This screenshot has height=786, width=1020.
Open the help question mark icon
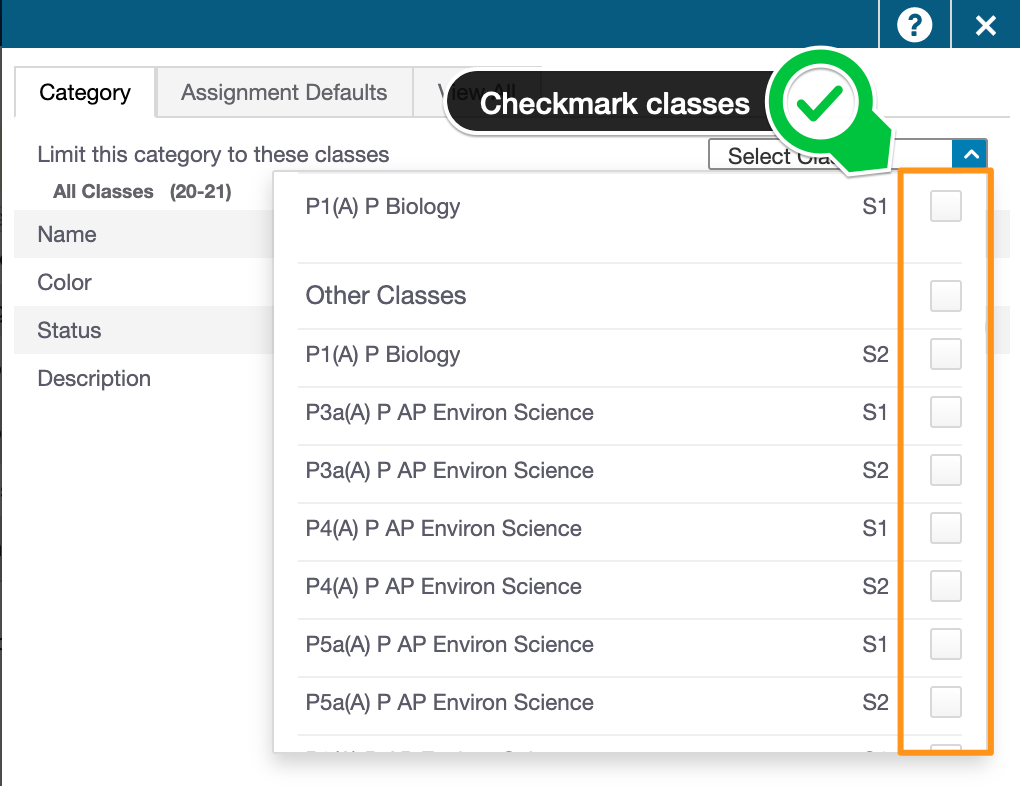[x=914, y=25]
